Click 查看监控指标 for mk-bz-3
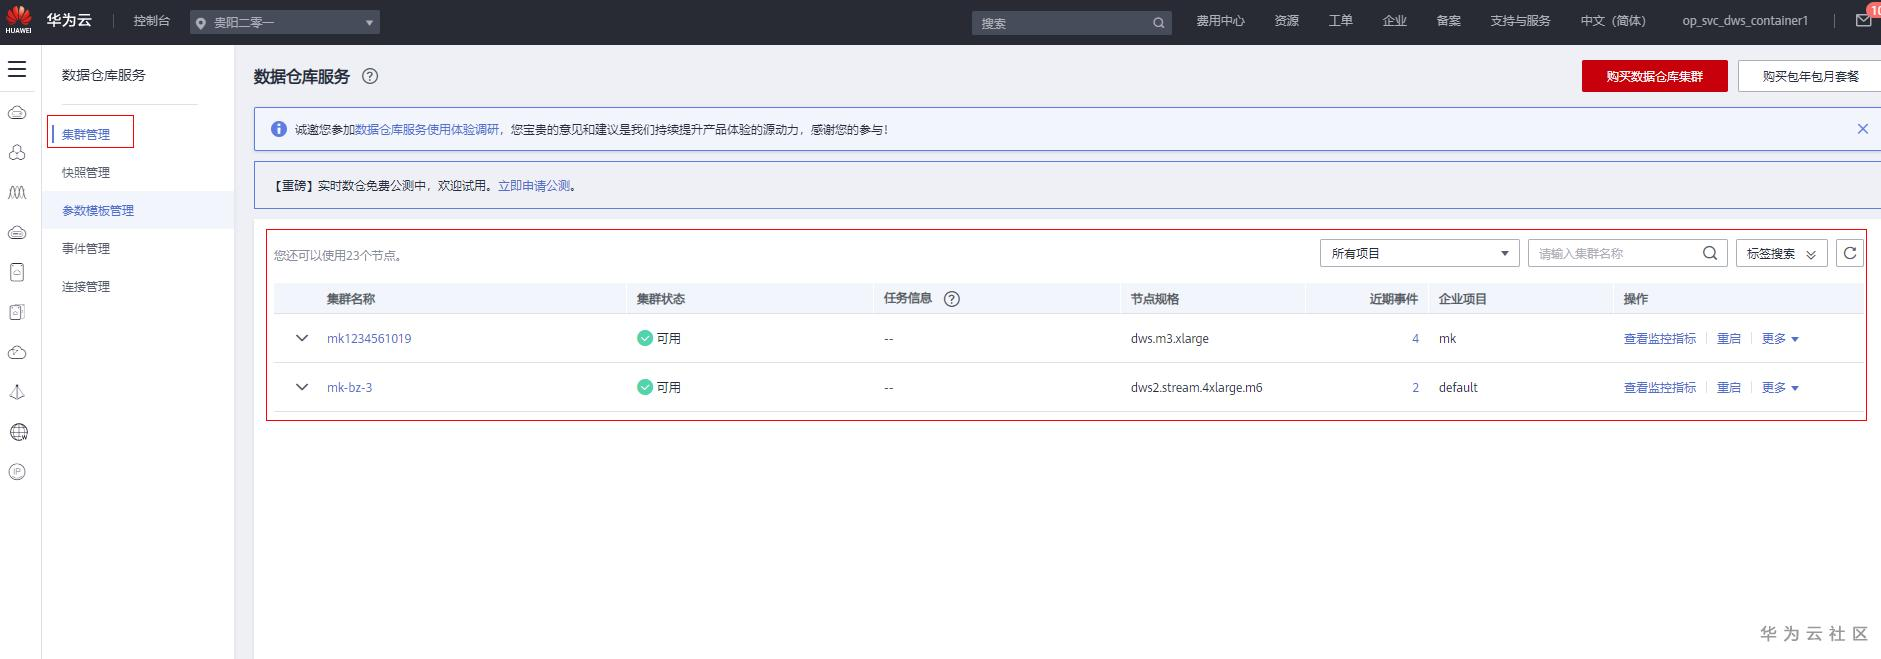 [1660, 388]
